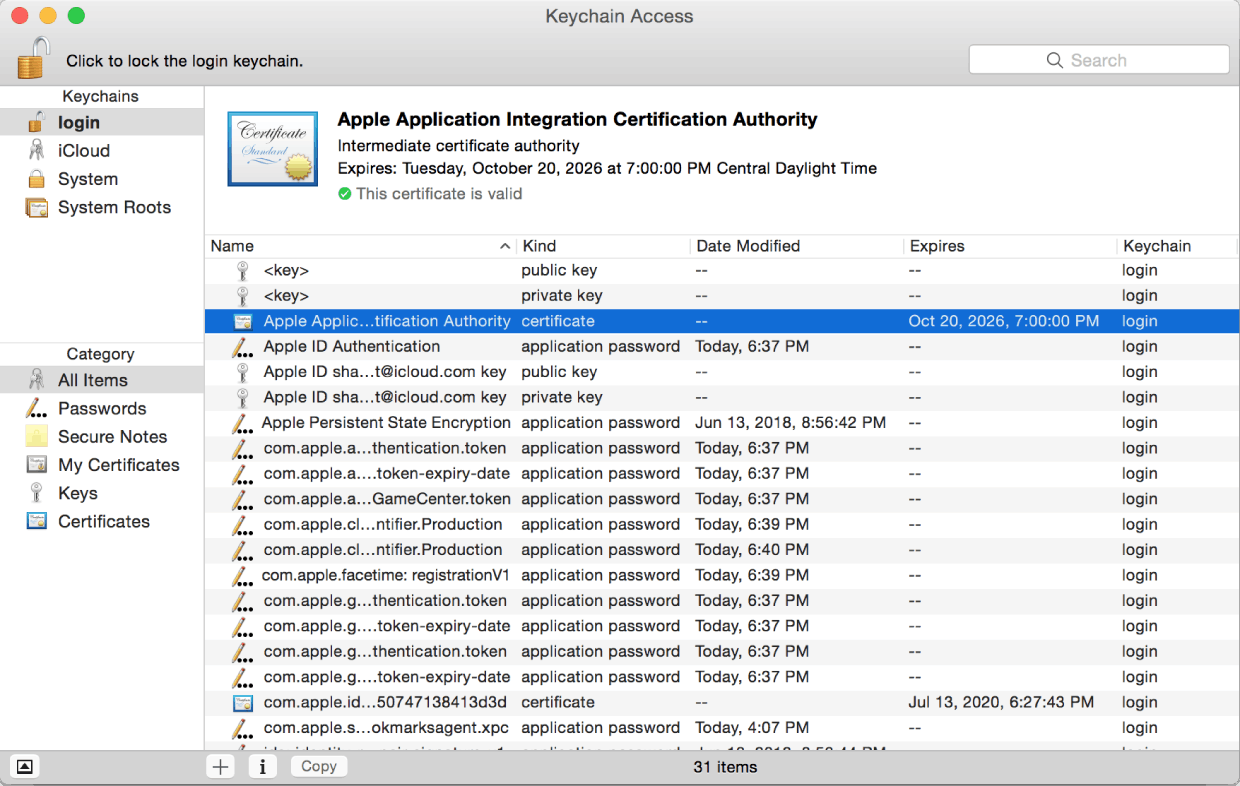This screenshot has height=786, width=1240.
Task: Click the Keys category key icon
Action: (x=37, y=493)
